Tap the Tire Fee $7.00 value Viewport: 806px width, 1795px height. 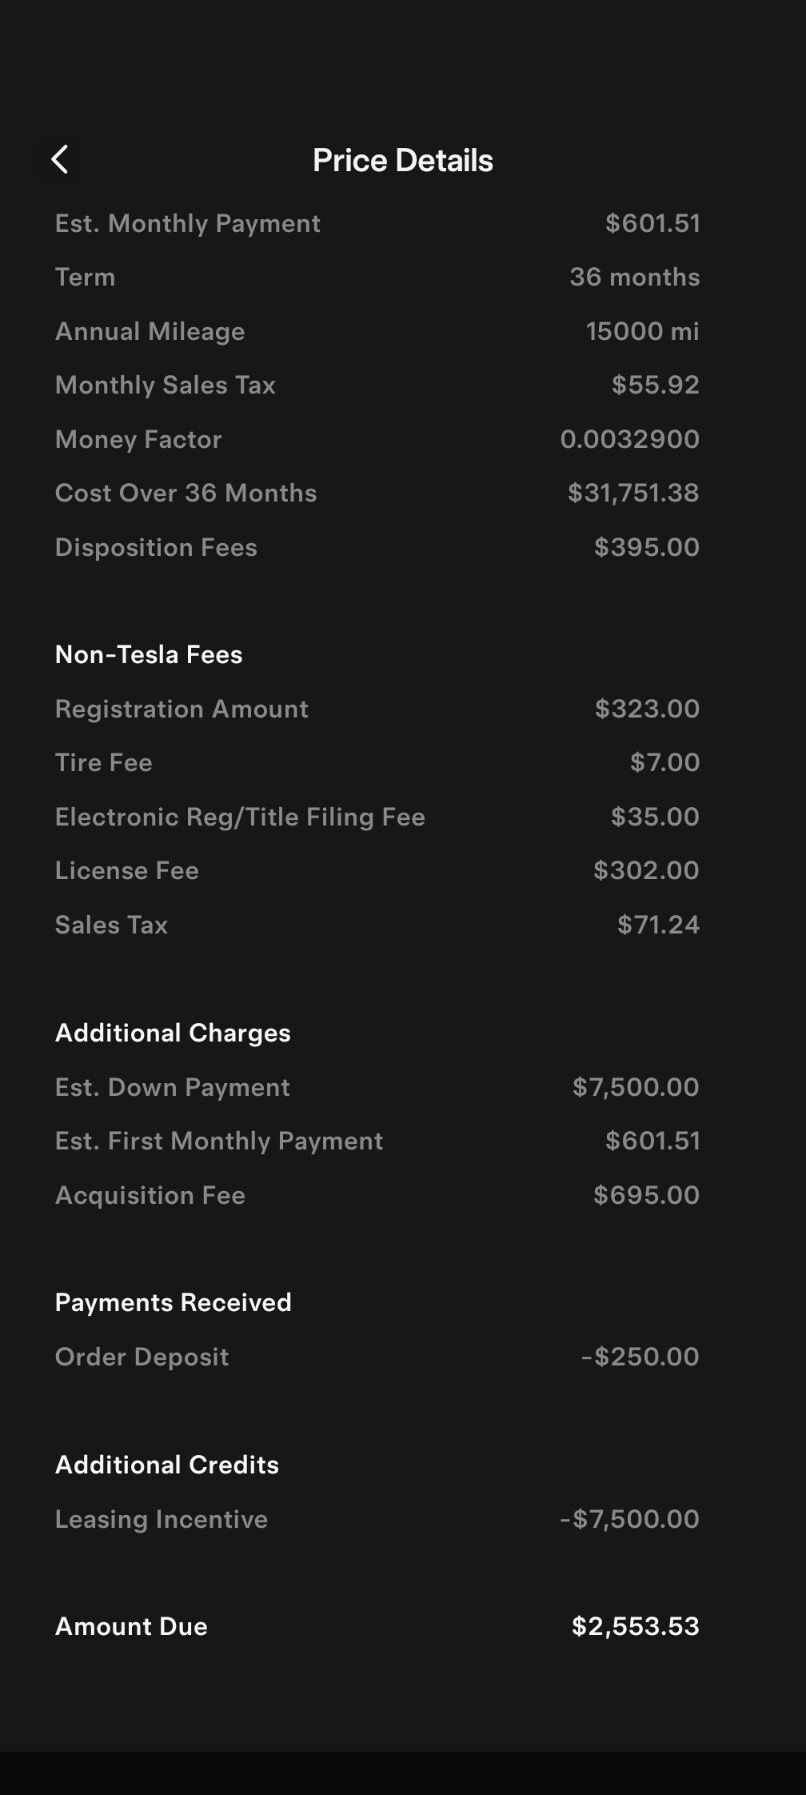664,763
